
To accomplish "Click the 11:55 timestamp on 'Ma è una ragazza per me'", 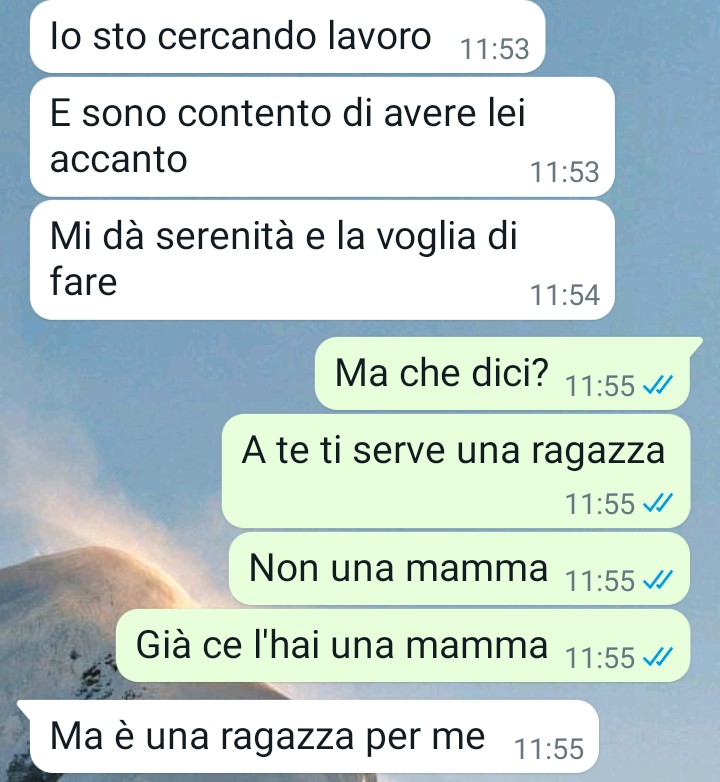I will [549, 749].
